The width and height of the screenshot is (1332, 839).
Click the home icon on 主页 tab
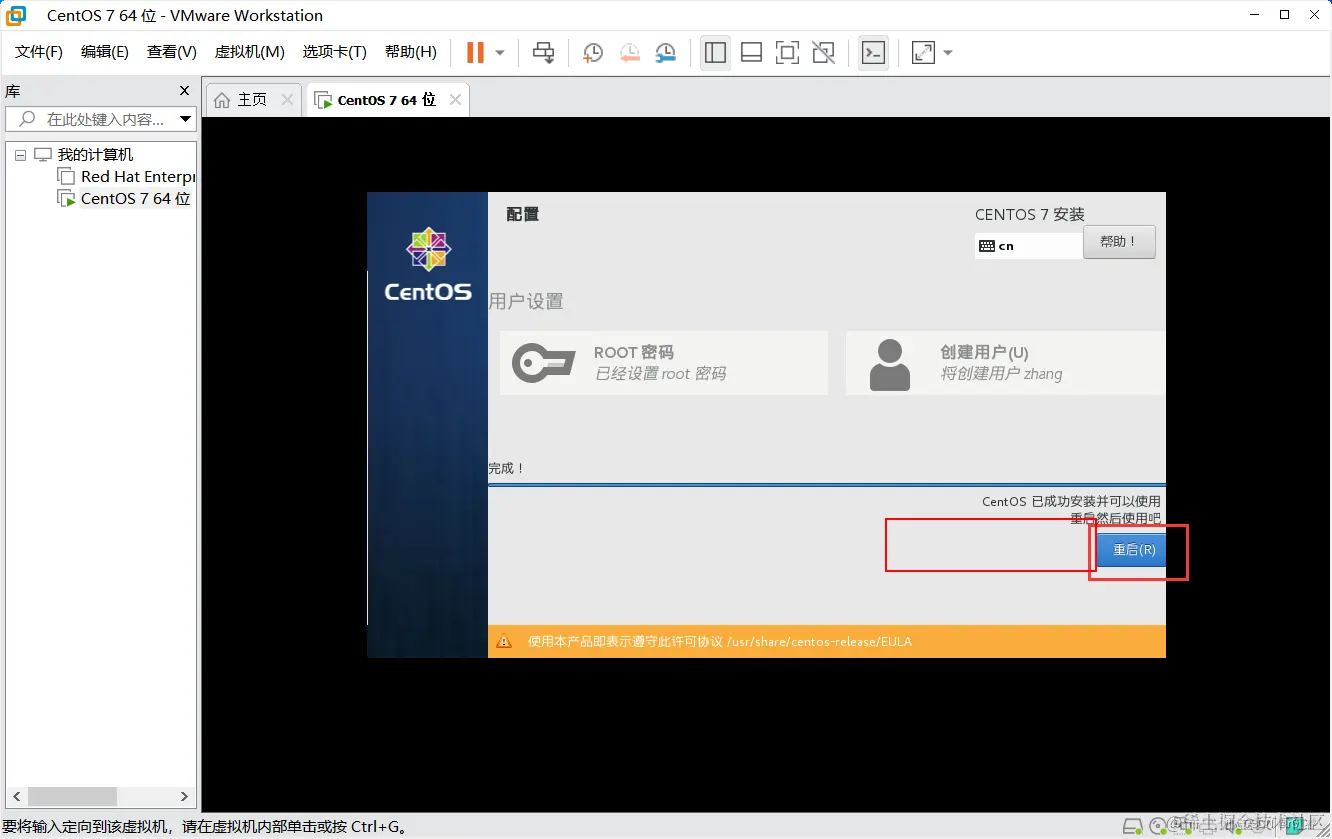pyautogui.click(x=222, y=100)
